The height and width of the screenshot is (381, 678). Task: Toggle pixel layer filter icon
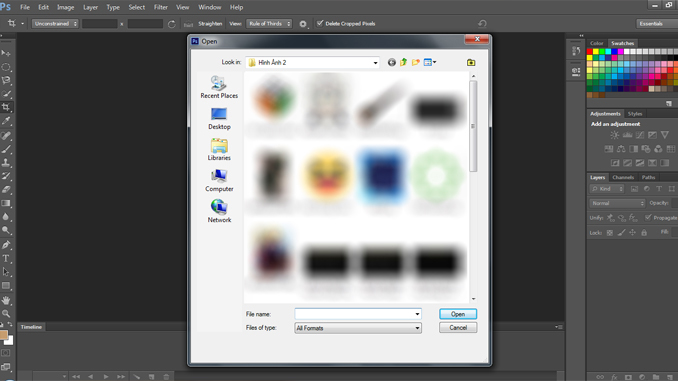[634, 189]
